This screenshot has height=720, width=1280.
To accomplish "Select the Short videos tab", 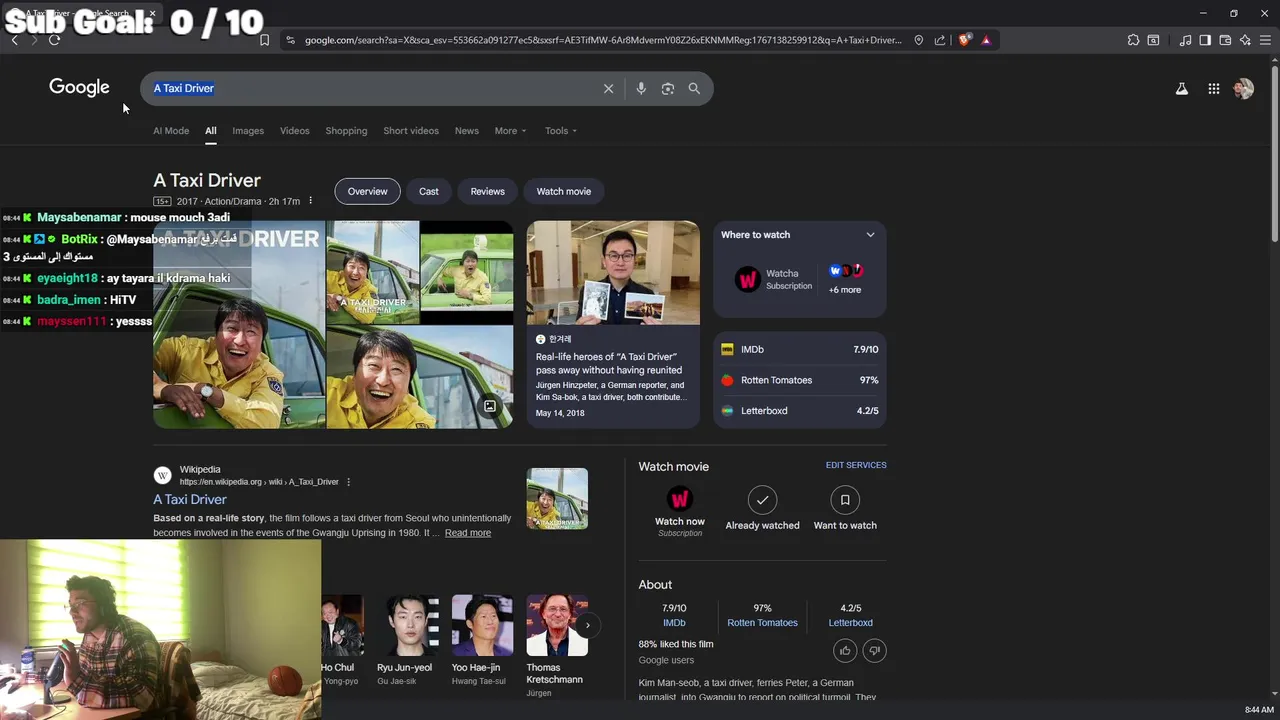I will click(x=411, y=131).
